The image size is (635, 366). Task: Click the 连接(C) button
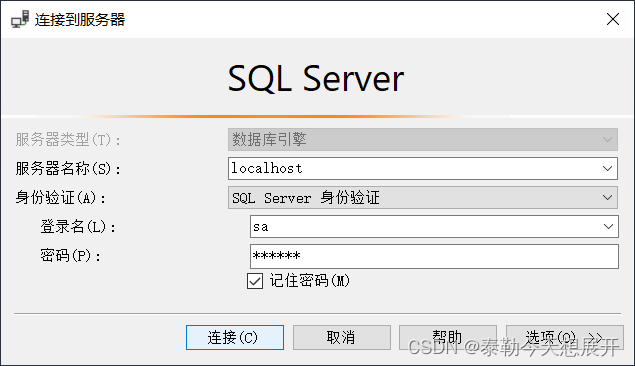(235, 337)
